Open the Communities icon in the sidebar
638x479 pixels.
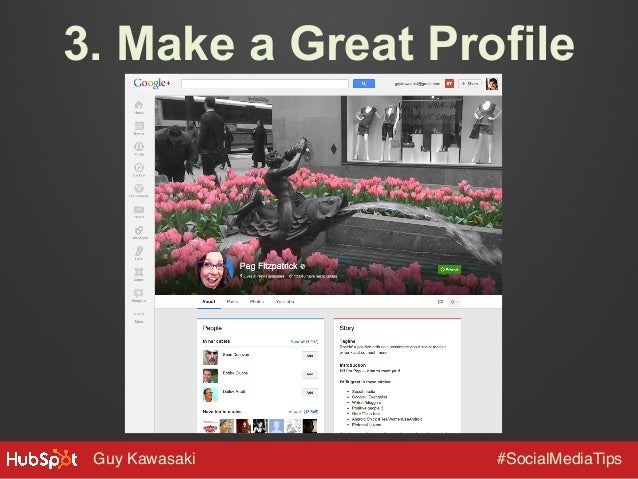coord(139,188)
